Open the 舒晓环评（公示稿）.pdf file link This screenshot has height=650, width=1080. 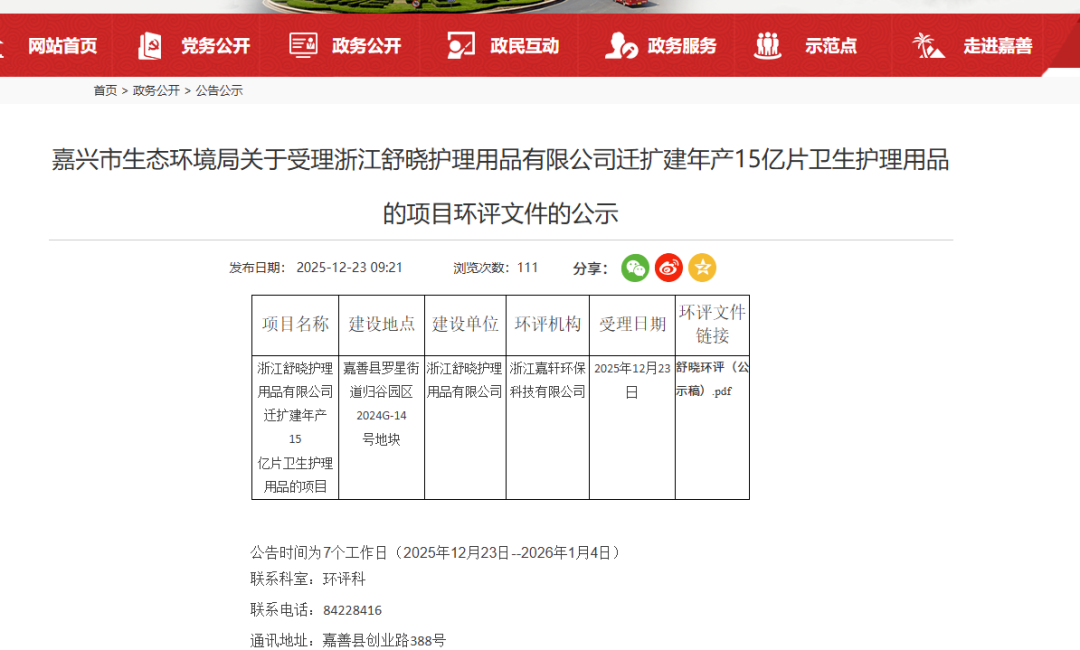pos(712,379)
